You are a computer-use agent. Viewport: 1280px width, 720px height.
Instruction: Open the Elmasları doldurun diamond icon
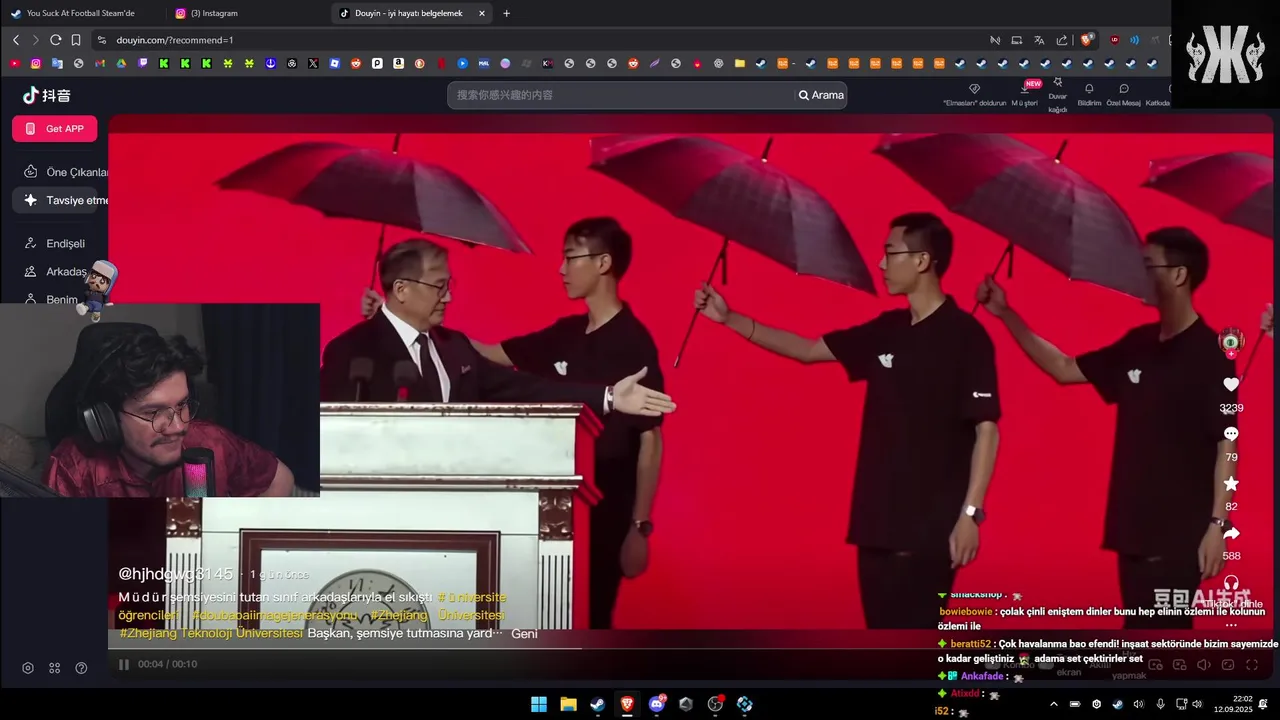point(974,89)
